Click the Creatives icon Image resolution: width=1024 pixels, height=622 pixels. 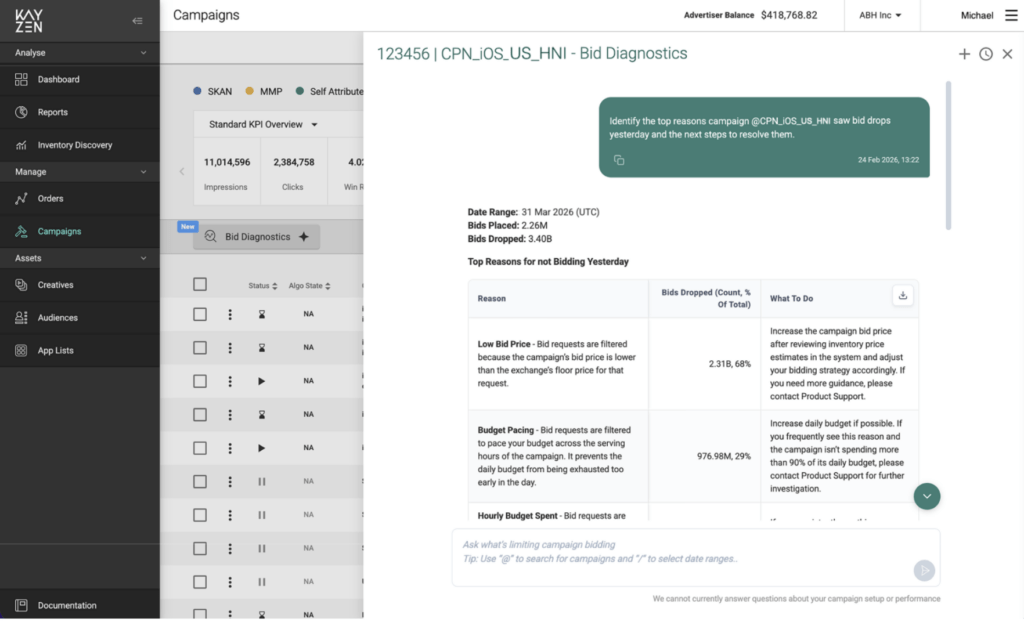(21, 285)
